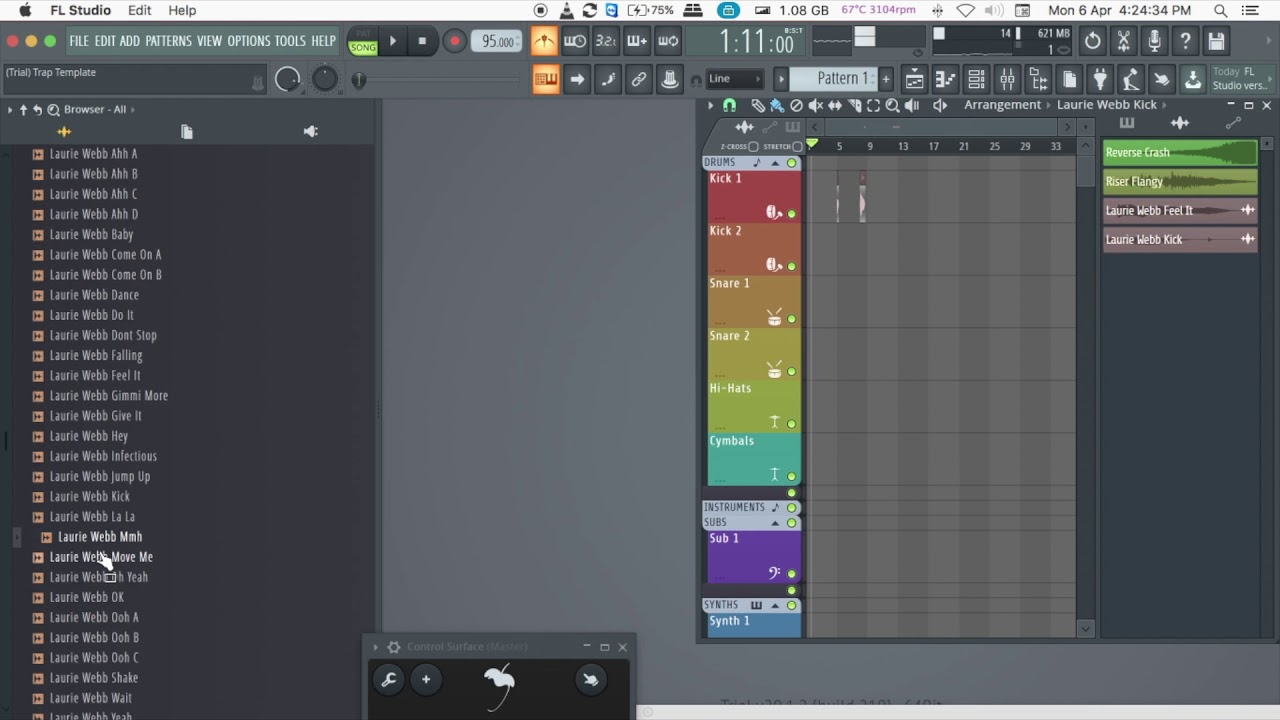Select the pencil draw tool in playlist

click(758, 105)
